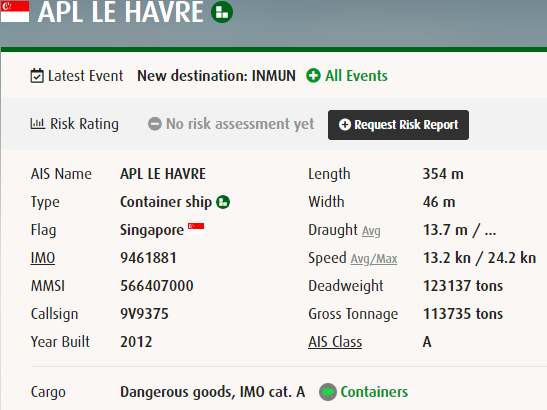Image resolution: width=547 pixels, height=410 pixels.
Task: Click the green plus icon before All Events
Action: coord(313,76)
